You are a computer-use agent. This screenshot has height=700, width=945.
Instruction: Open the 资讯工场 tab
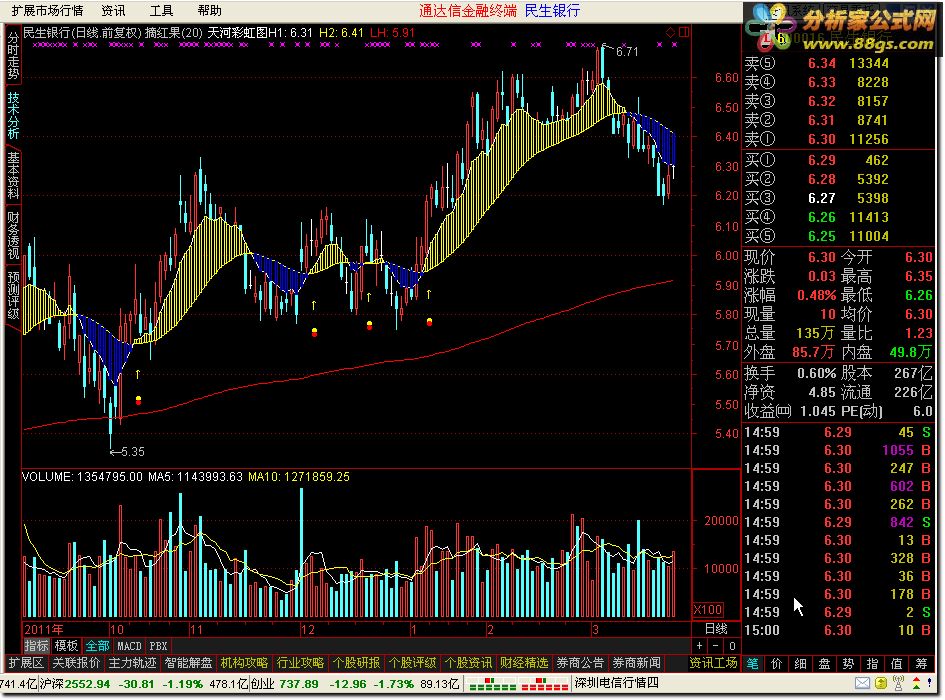pyautogui.click(x=714, y=663)
